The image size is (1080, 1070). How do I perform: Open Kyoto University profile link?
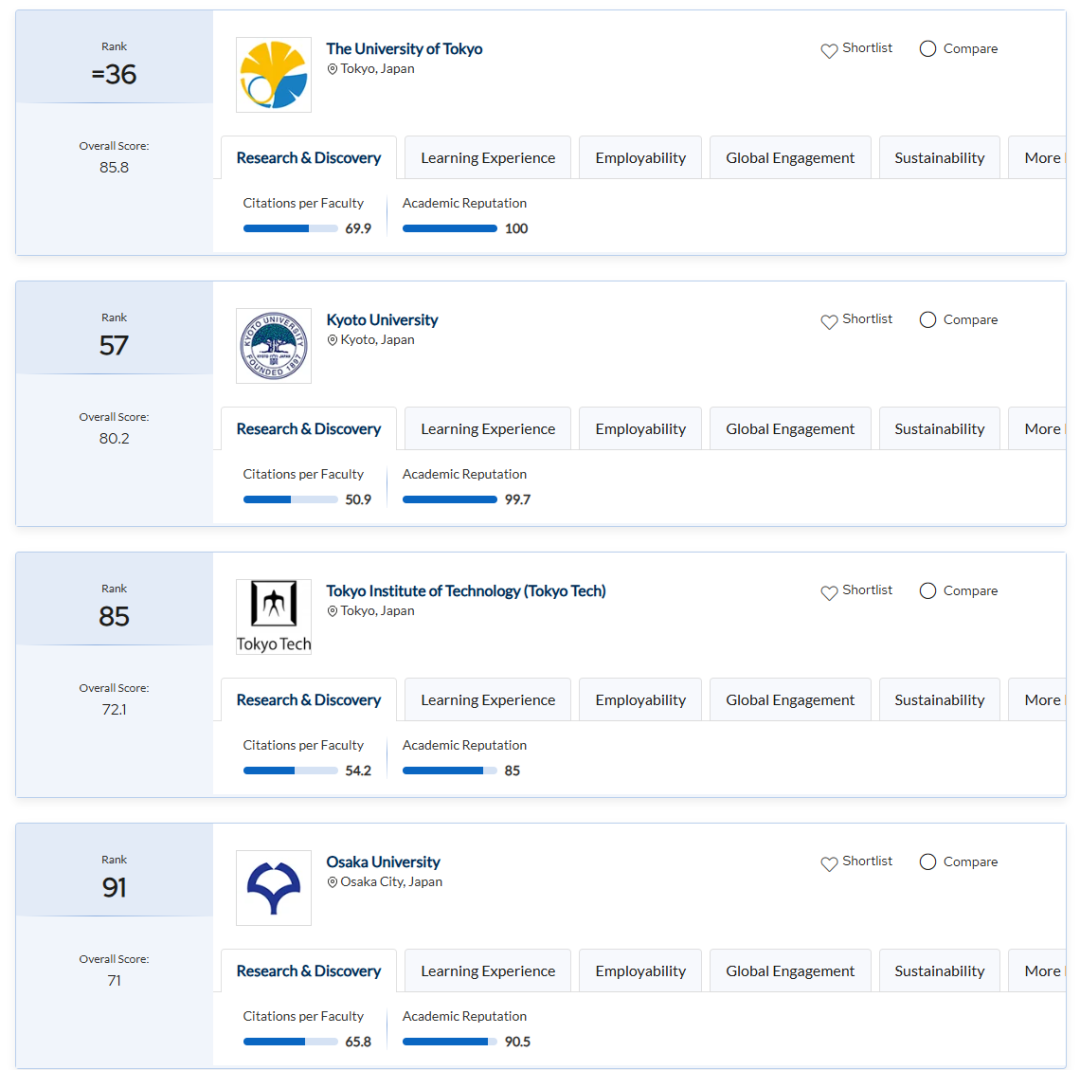coord(382,320)
